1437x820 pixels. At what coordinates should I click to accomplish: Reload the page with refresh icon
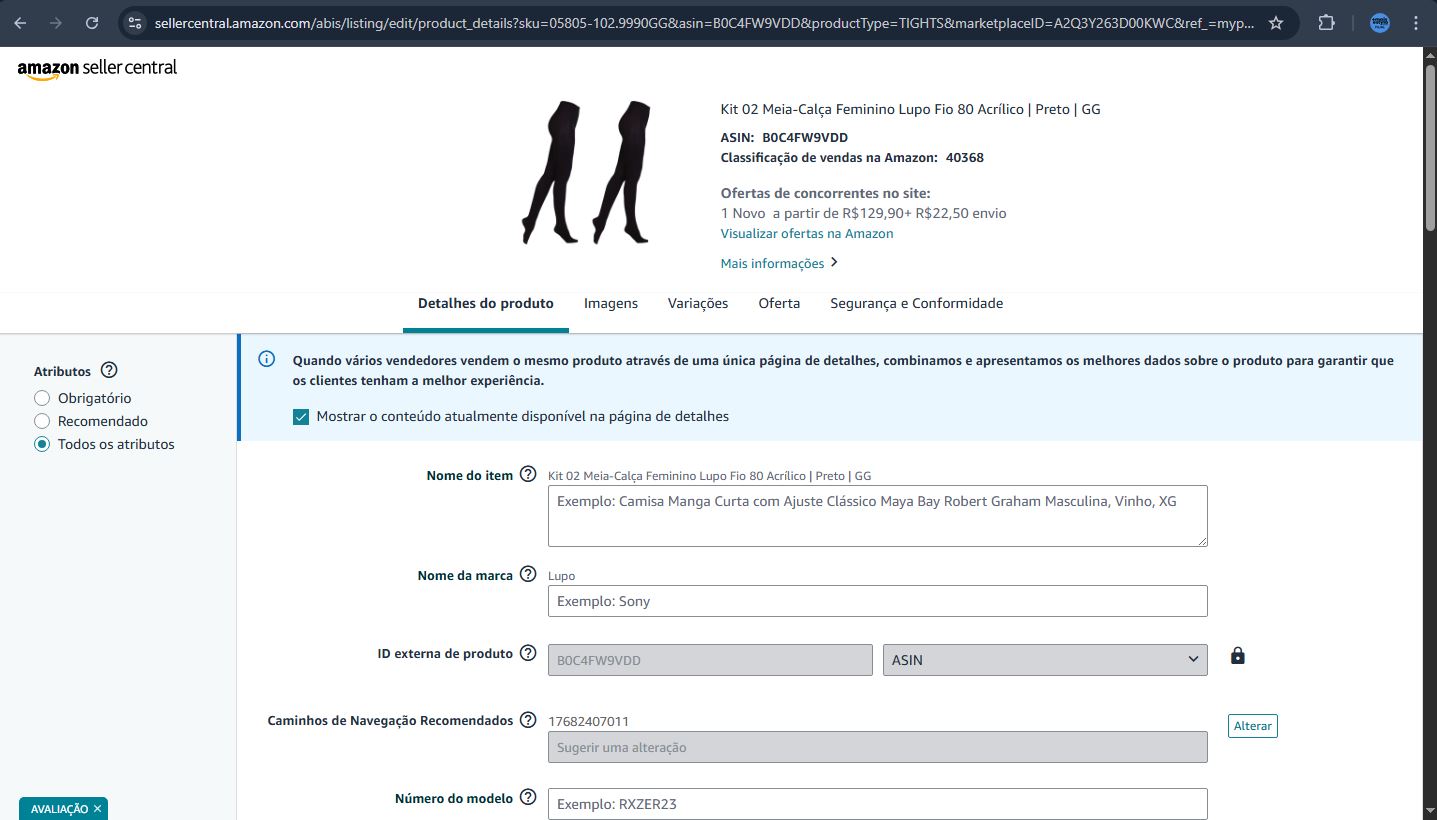tap(92, 23)
